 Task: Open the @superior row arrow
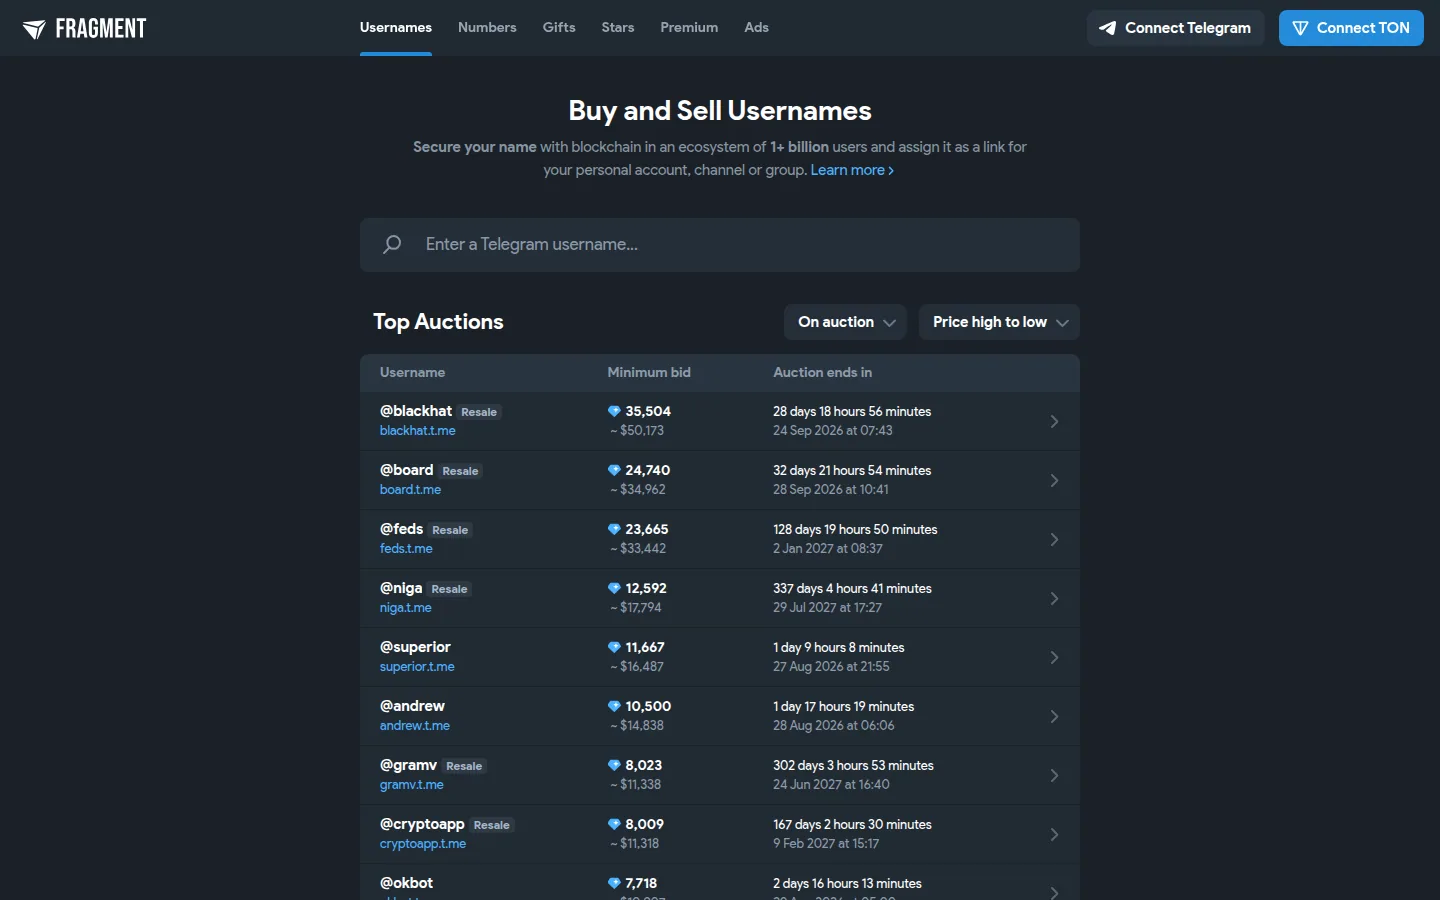[1054, 657]
